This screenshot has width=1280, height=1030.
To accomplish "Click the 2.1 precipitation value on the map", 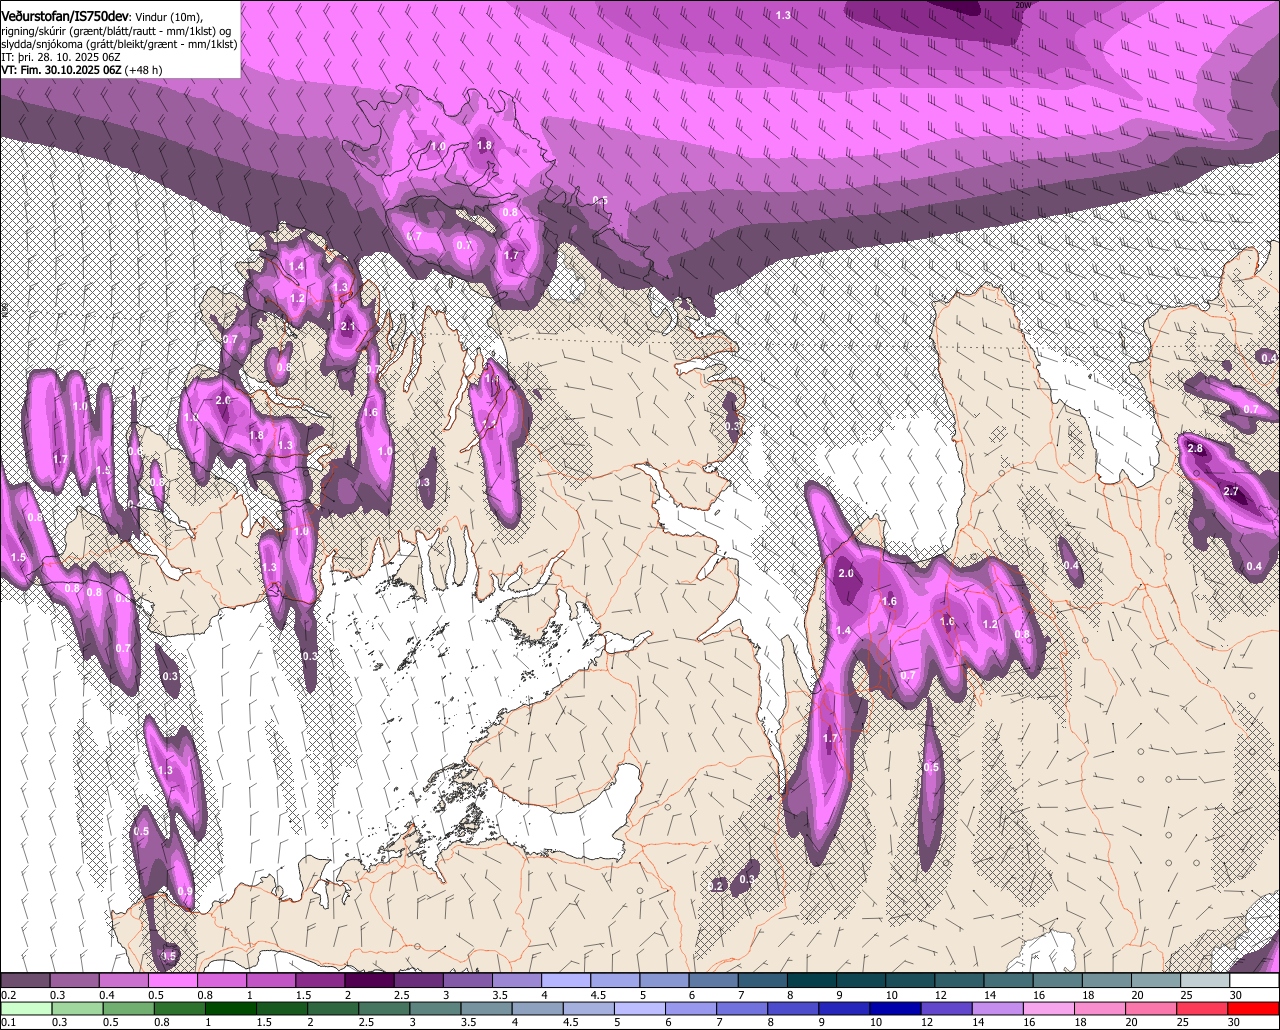I will click(348, 327).
